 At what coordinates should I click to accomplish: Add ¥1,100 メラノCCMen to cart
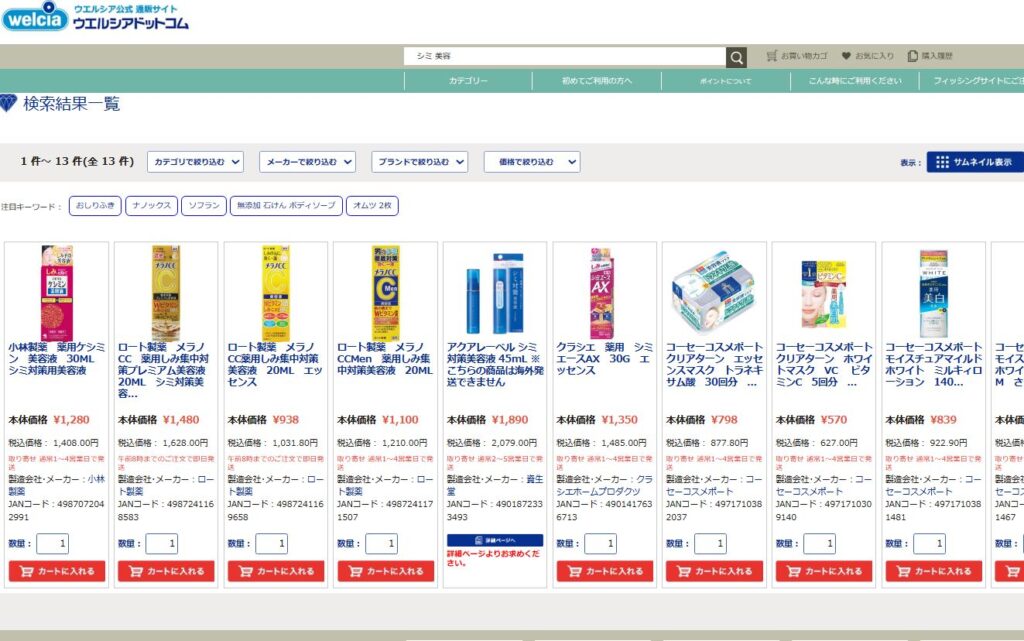point(386,571)
